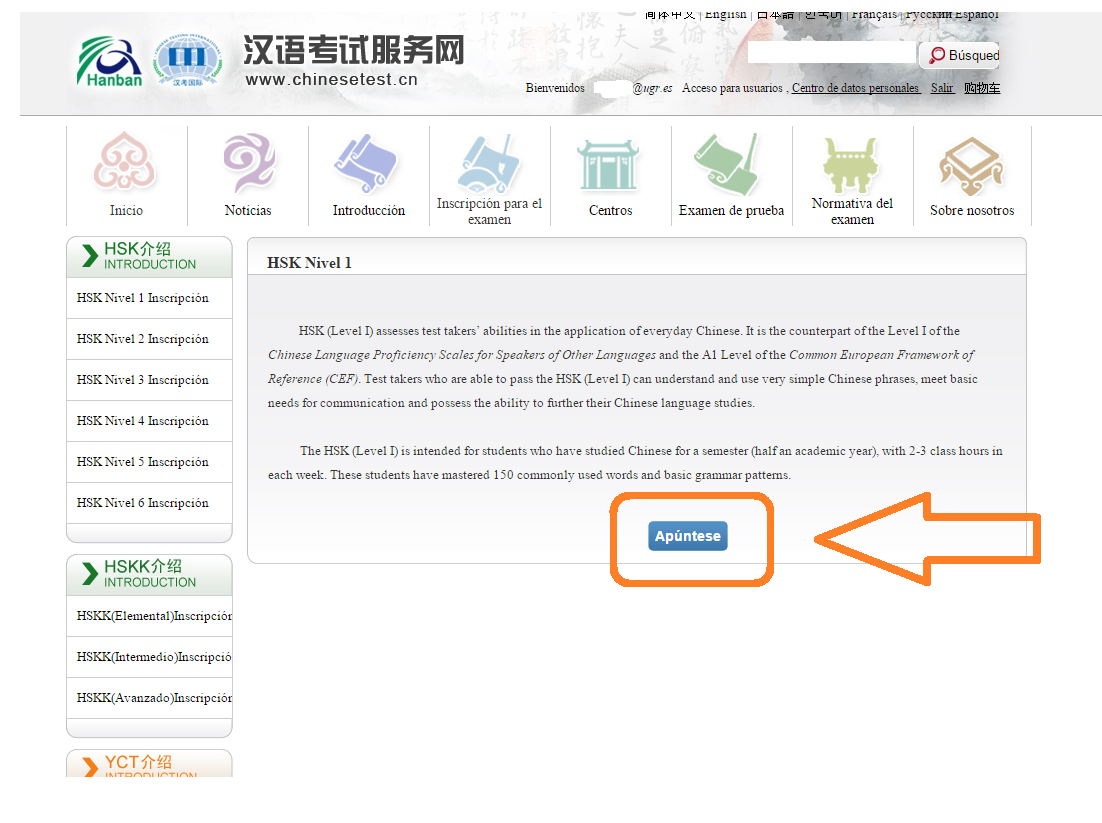
Task: Open the Inicio home section icon
Action: point(126,162)
